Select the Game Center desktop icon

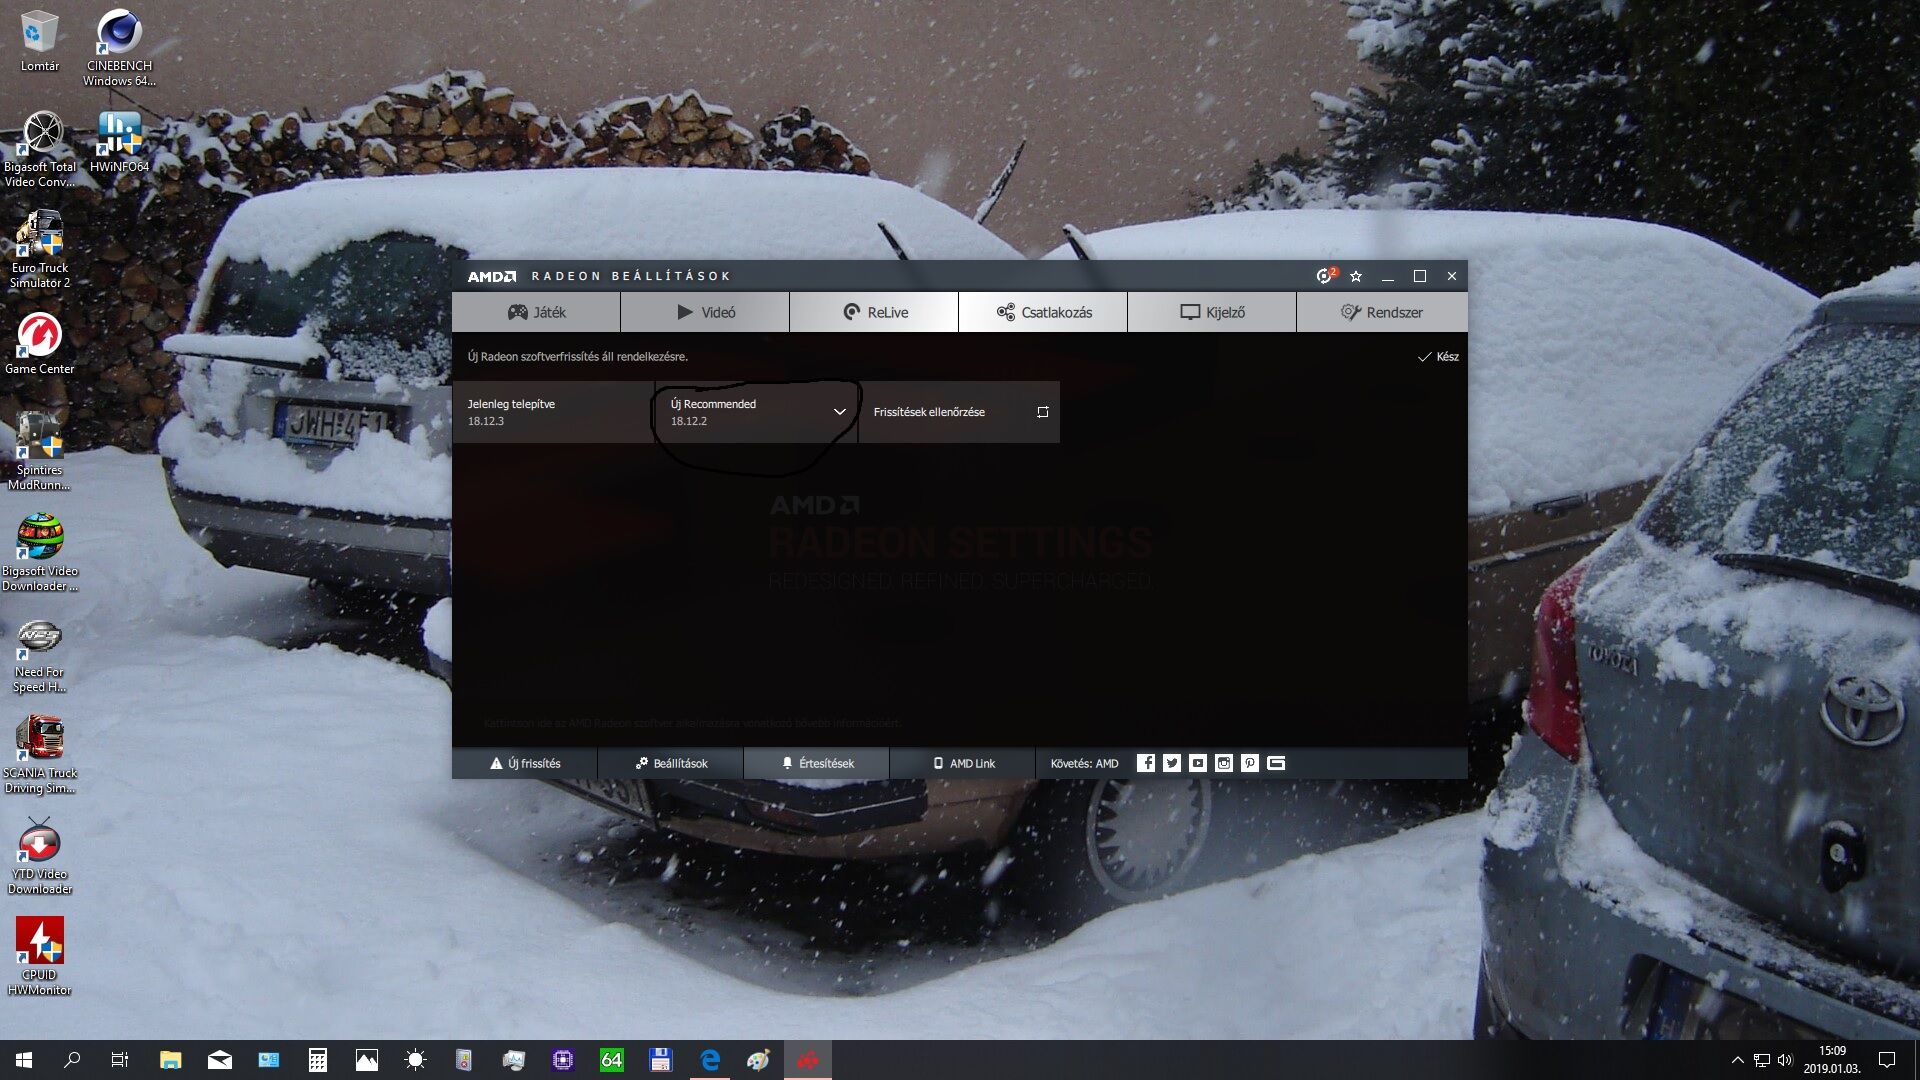tap(40, 344)
